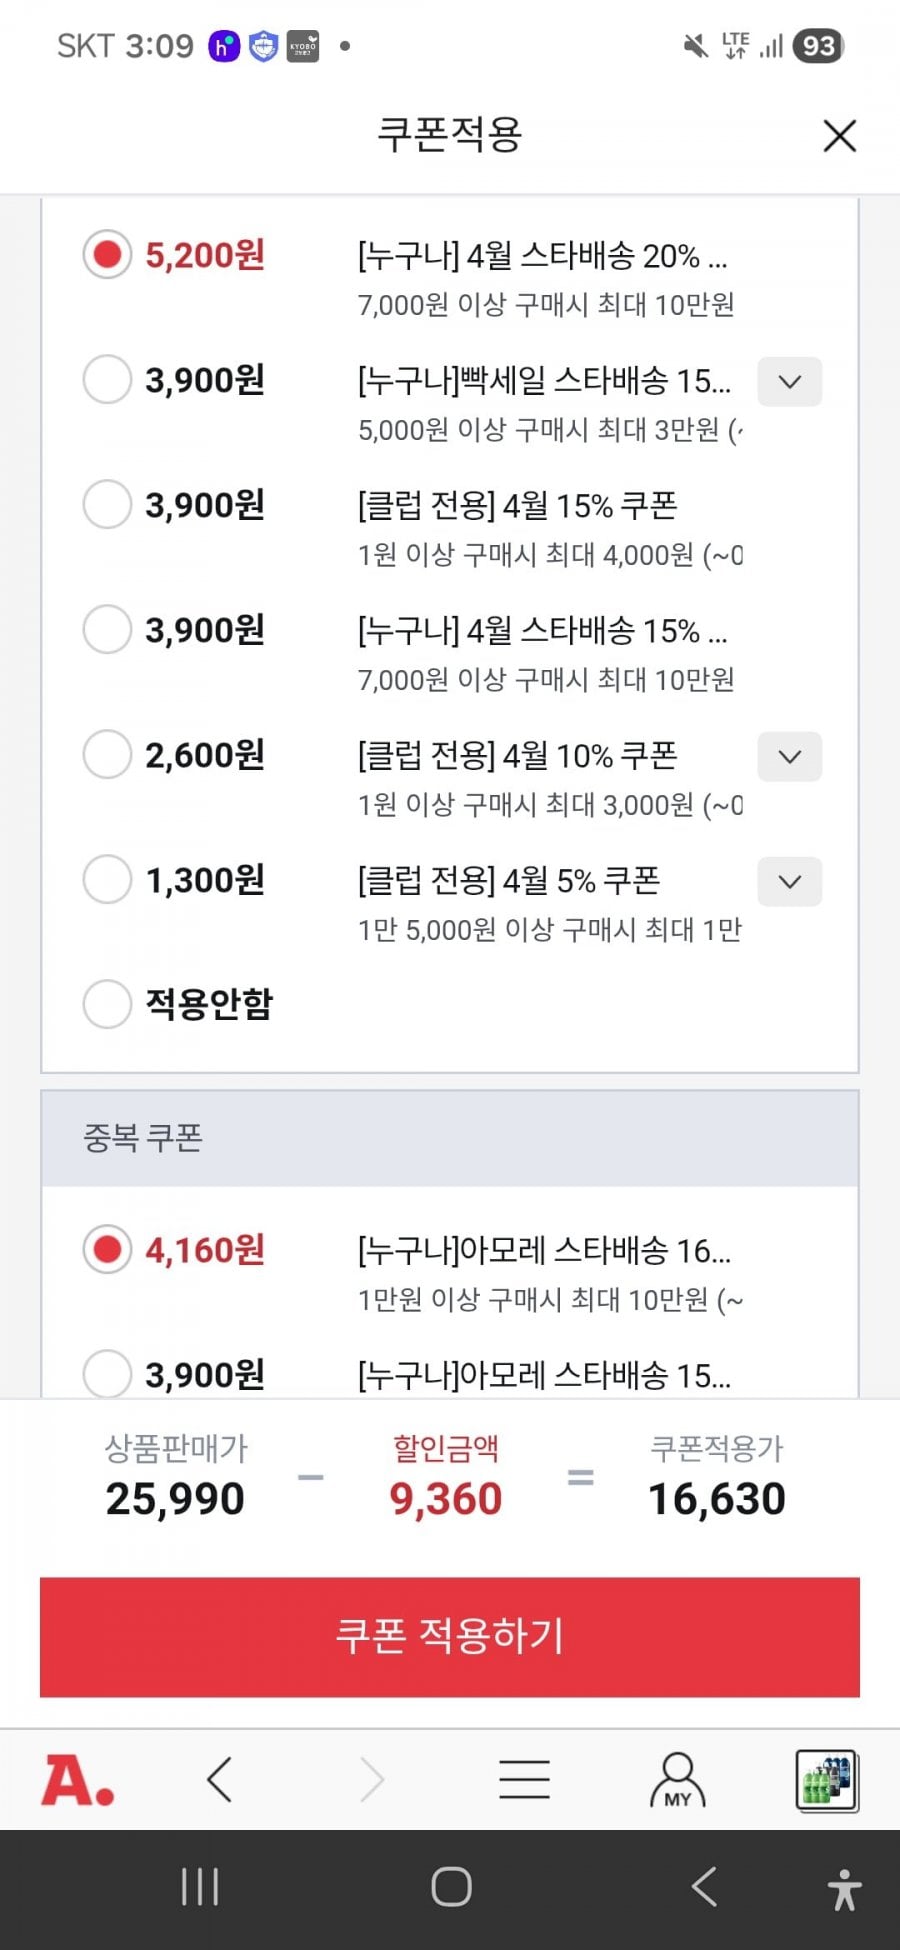This screenshot has height=1950, width=900.
Task: Select the 1,300원 5% coupon radio
Action: pos(107,880)
